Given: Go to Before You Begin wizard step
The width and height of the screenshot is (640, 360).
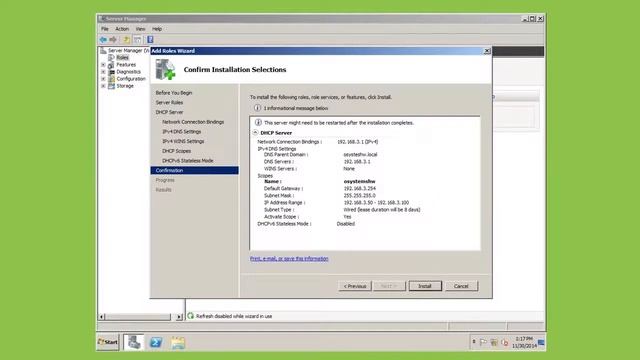Looking at the screenshot, I should pos(174,93).
